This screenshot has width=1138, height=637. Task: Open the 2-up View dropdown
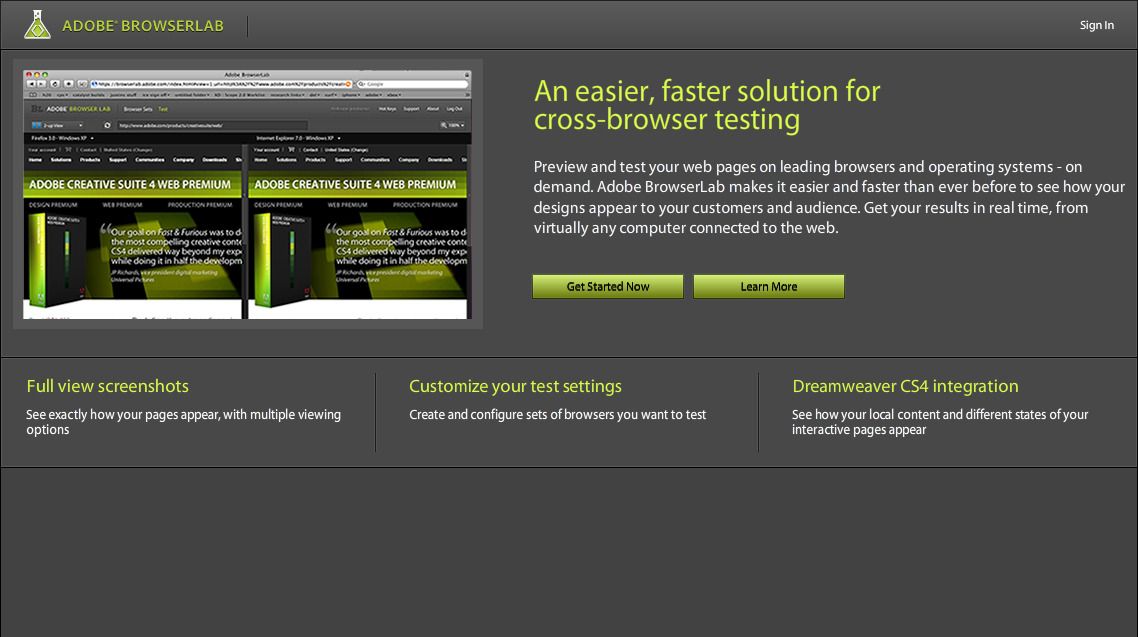[80, 125]
